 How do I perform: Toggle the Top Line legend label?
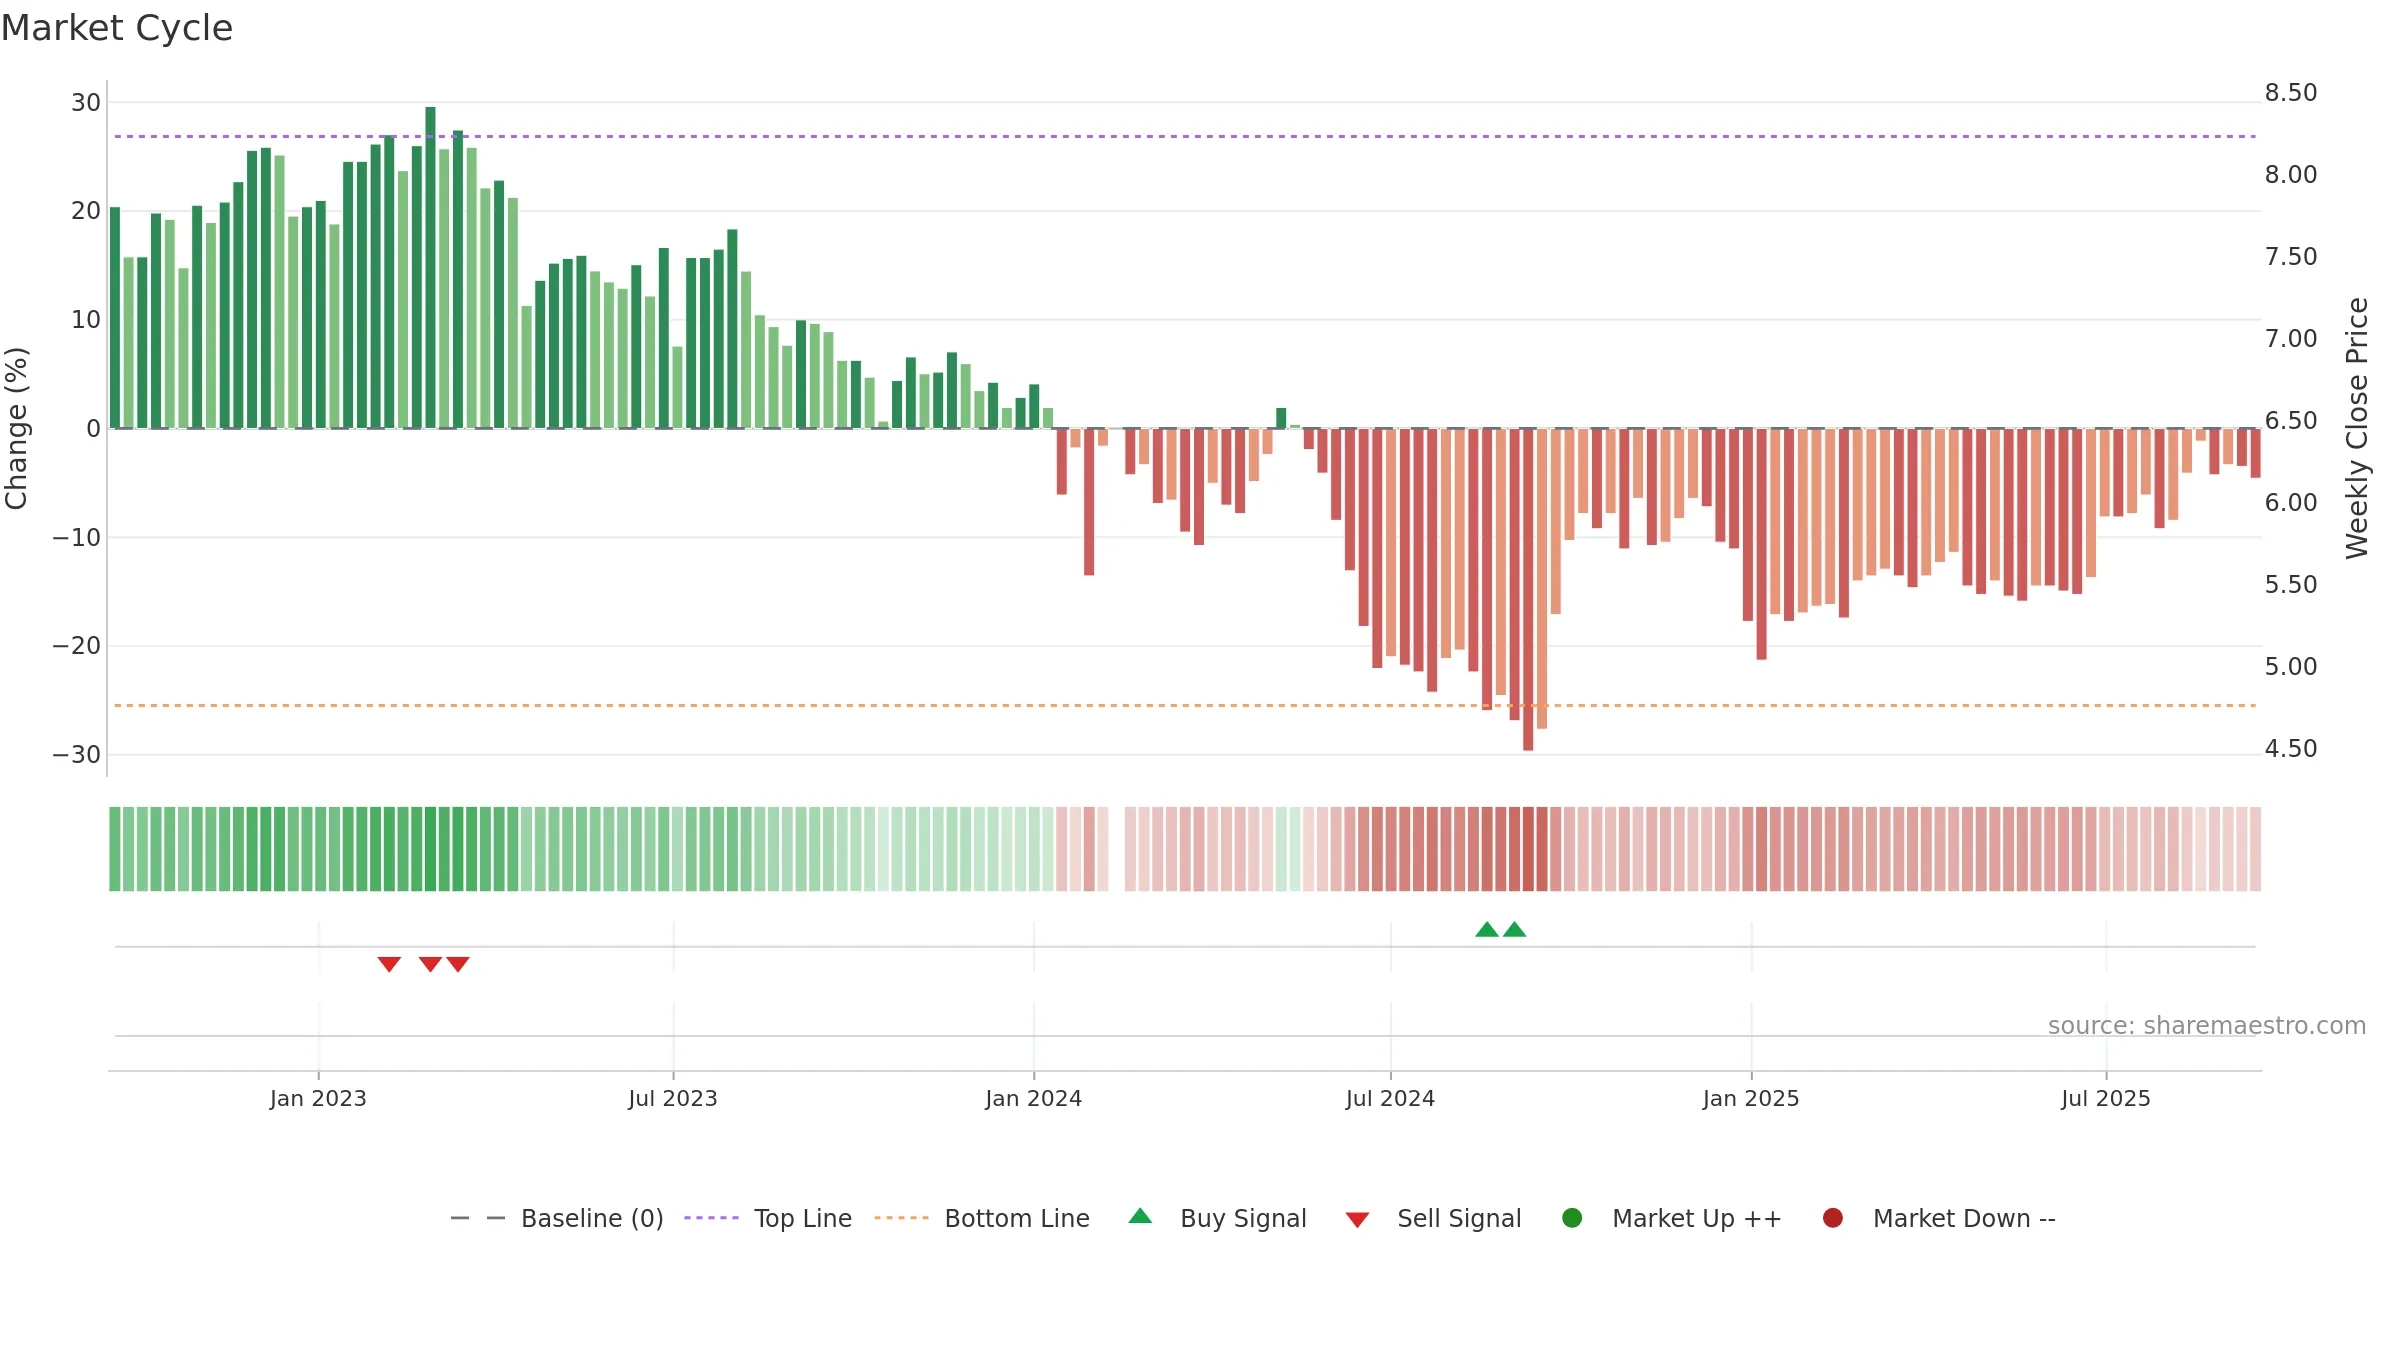point(803,1218)
